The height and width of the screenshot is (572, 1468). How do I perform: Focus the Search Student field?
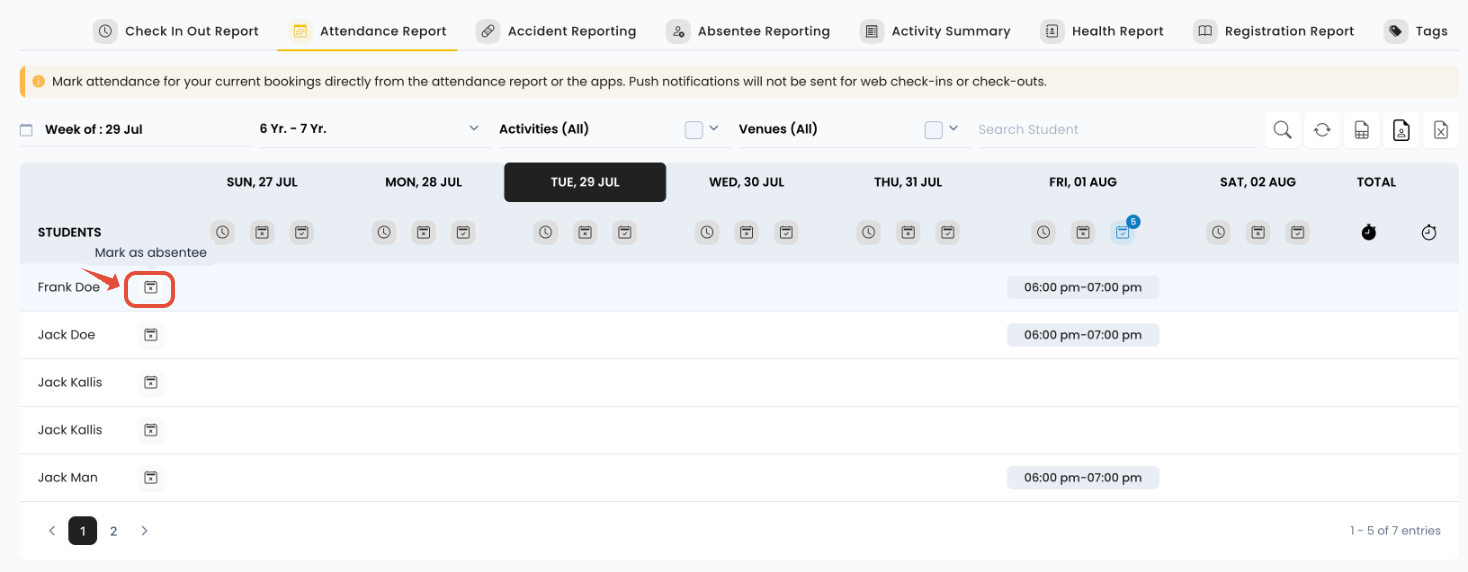coord(1116,130)
